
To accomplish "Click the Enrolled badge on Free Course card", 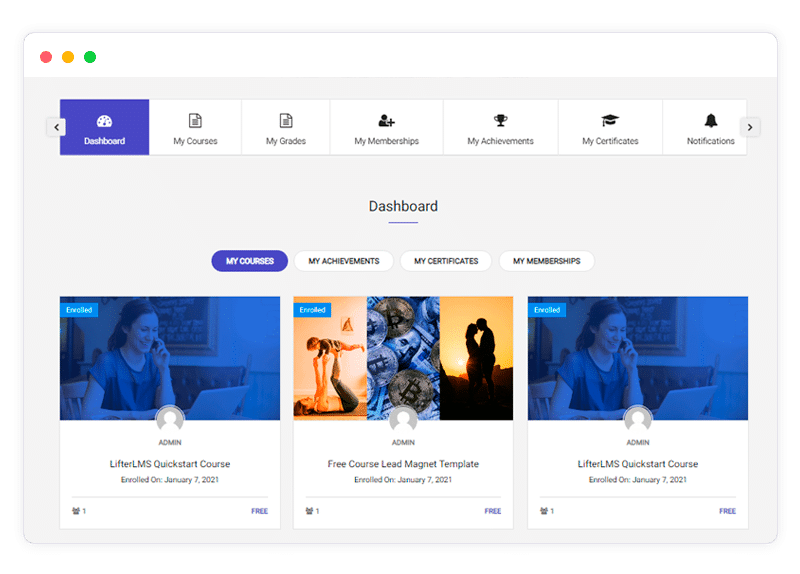I will (x=312, y=310).
